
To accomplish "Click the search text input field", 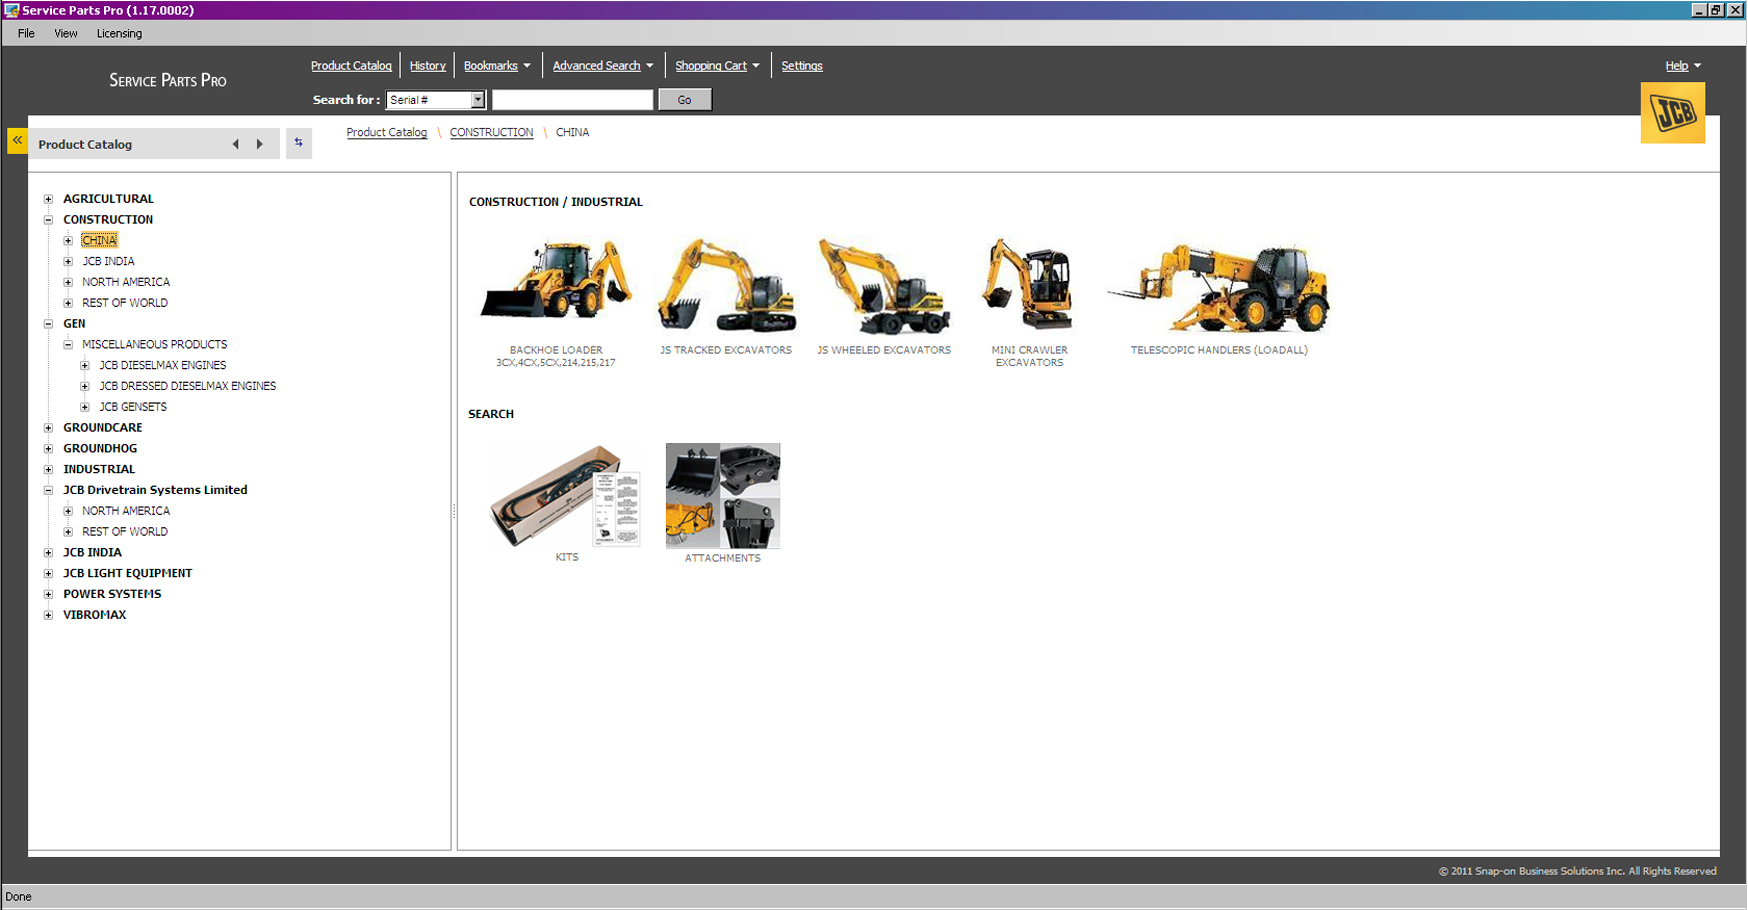I will click(572, 100).
